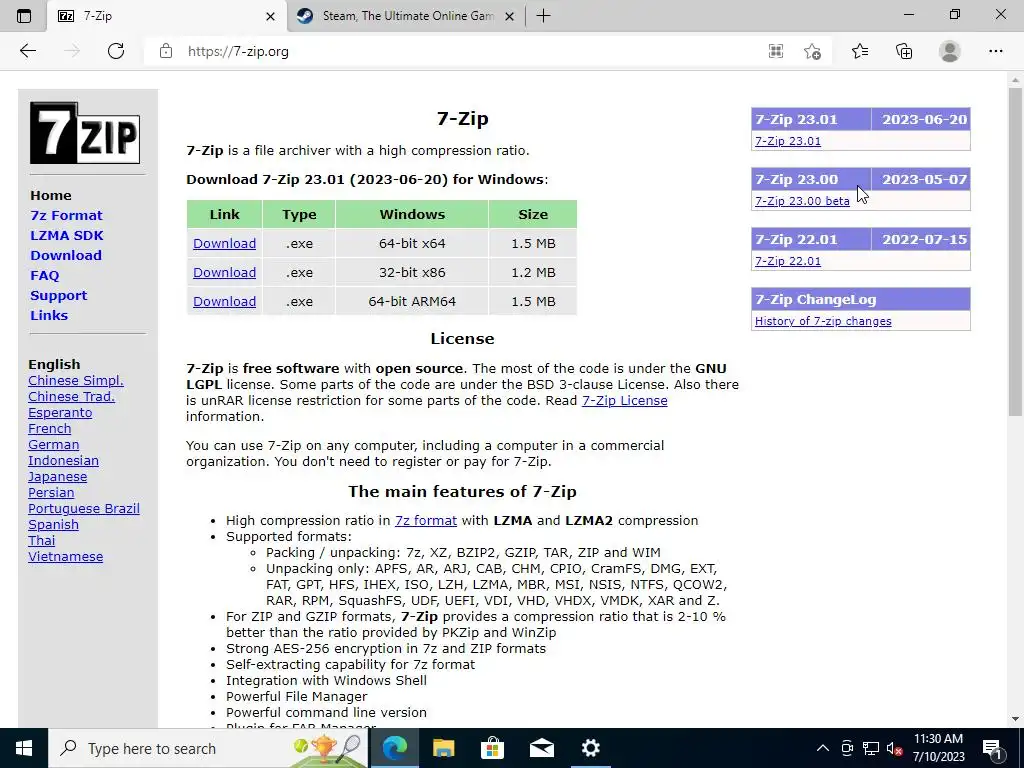
Task: Click the taskbar search box
Action: pyautogui.click(x=206, y=748)
